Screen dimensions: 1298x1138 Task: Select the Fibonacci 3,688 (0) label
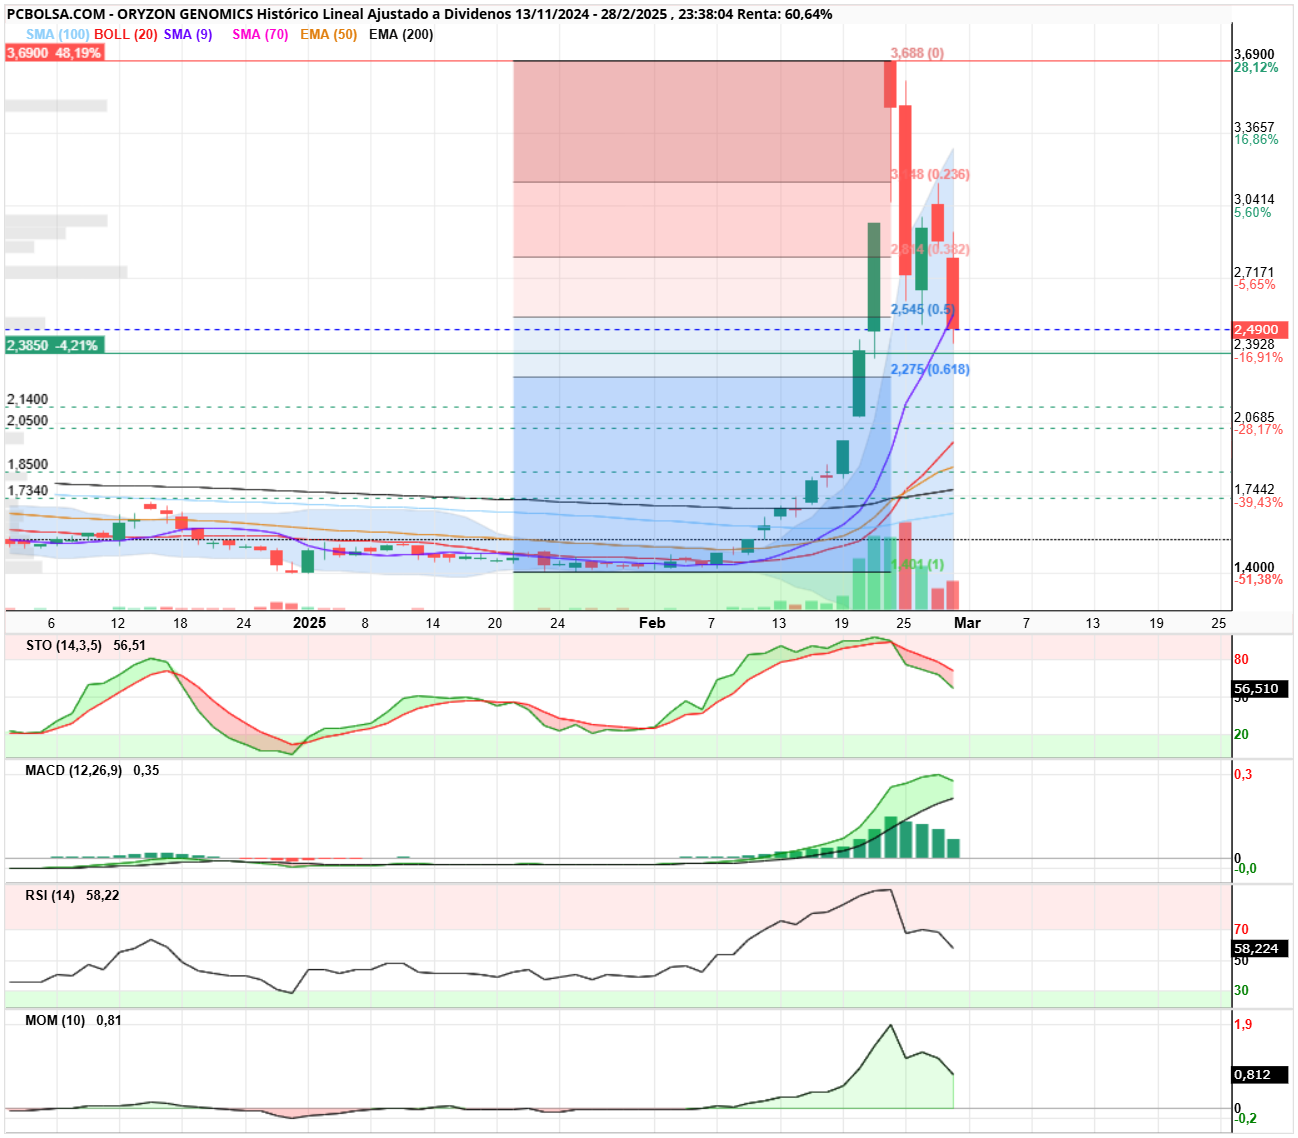(917, 53)
